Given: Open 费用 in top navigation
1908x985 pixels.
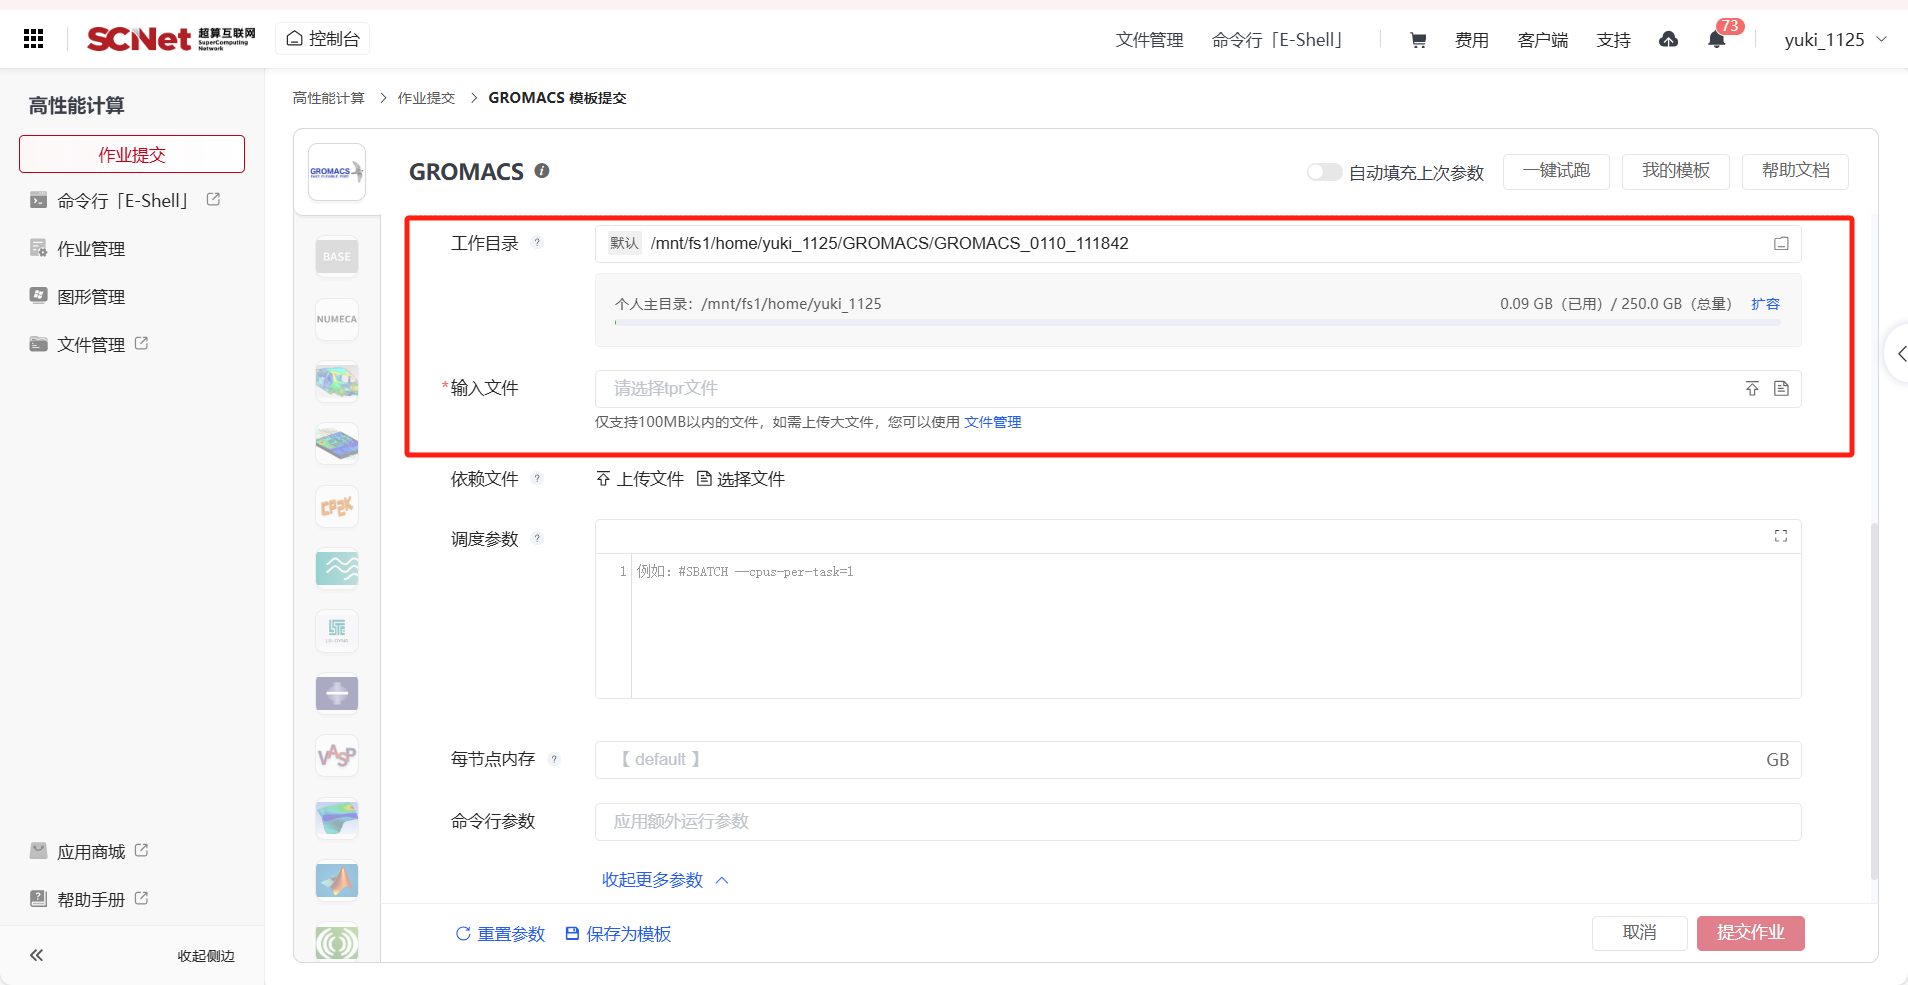Looking at the screenshot, I should (1472, 40).
